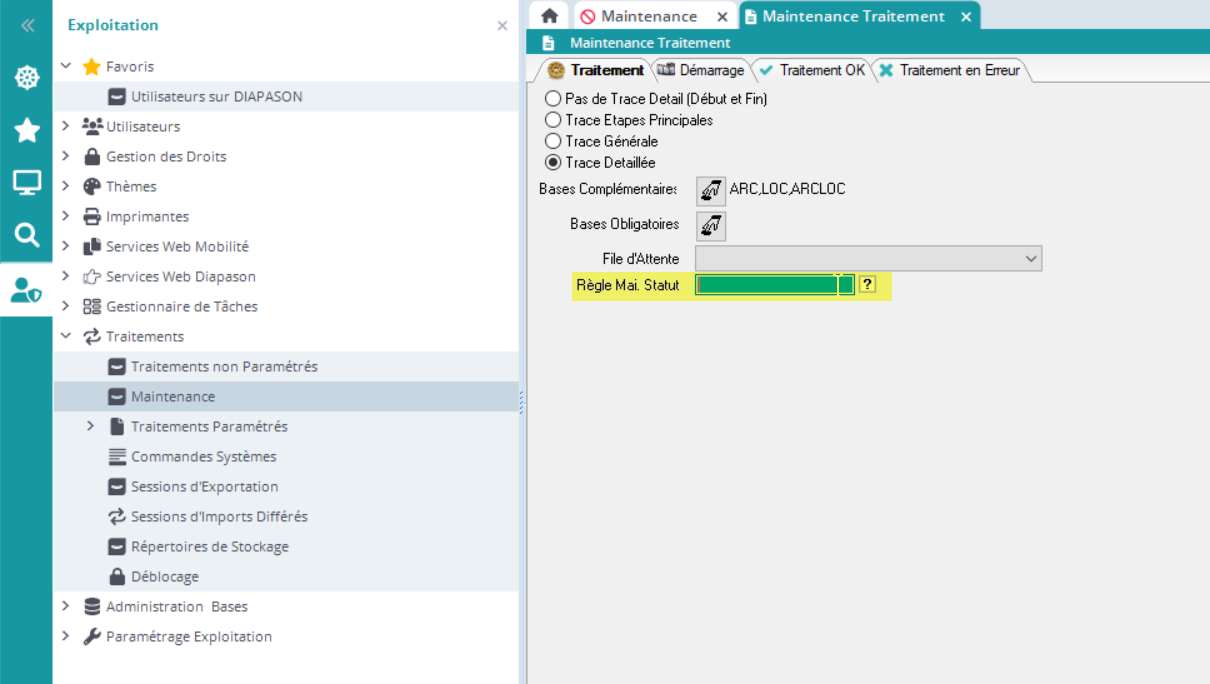
Task: Select Commandes Systèmes in the tree
Action: tap(203, 457)
